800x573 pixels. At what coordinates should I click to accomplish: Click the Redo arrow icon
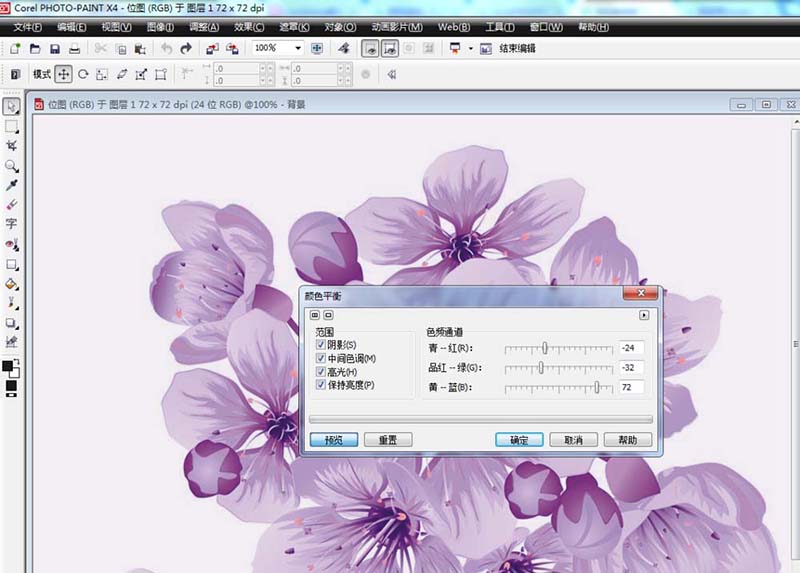186,48
